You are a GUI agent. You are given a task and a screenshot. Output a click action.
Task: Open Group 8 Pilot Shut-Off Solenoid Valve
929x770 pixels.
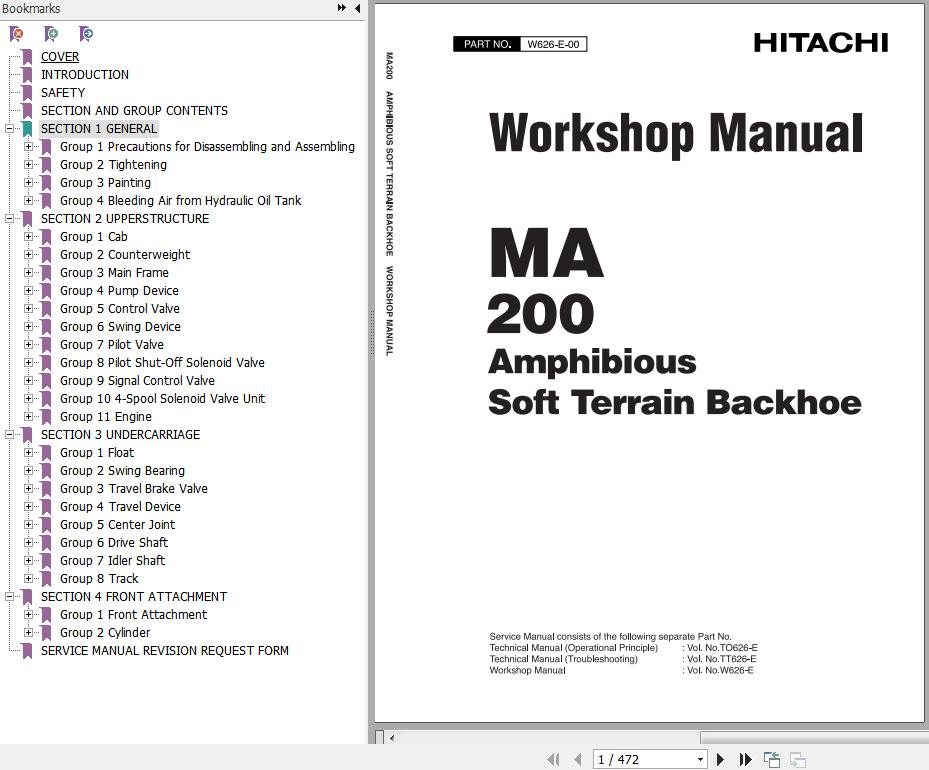click(162, 362)
